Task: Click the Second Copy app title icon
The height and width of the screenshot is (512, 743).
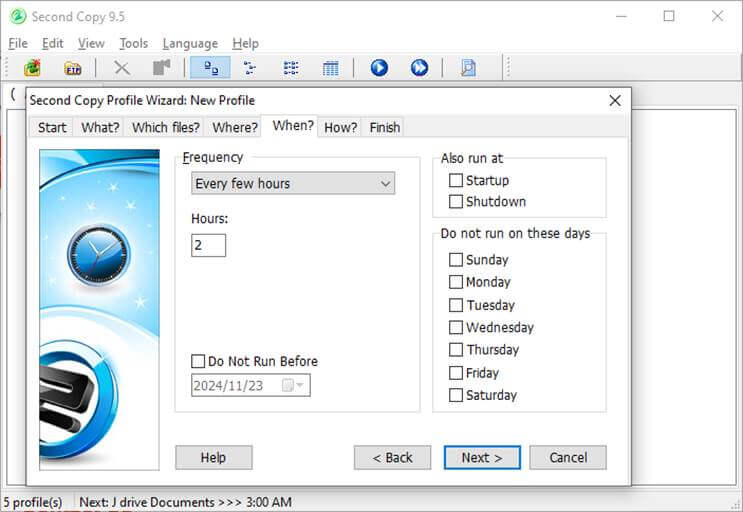Action: click(18, 17)
